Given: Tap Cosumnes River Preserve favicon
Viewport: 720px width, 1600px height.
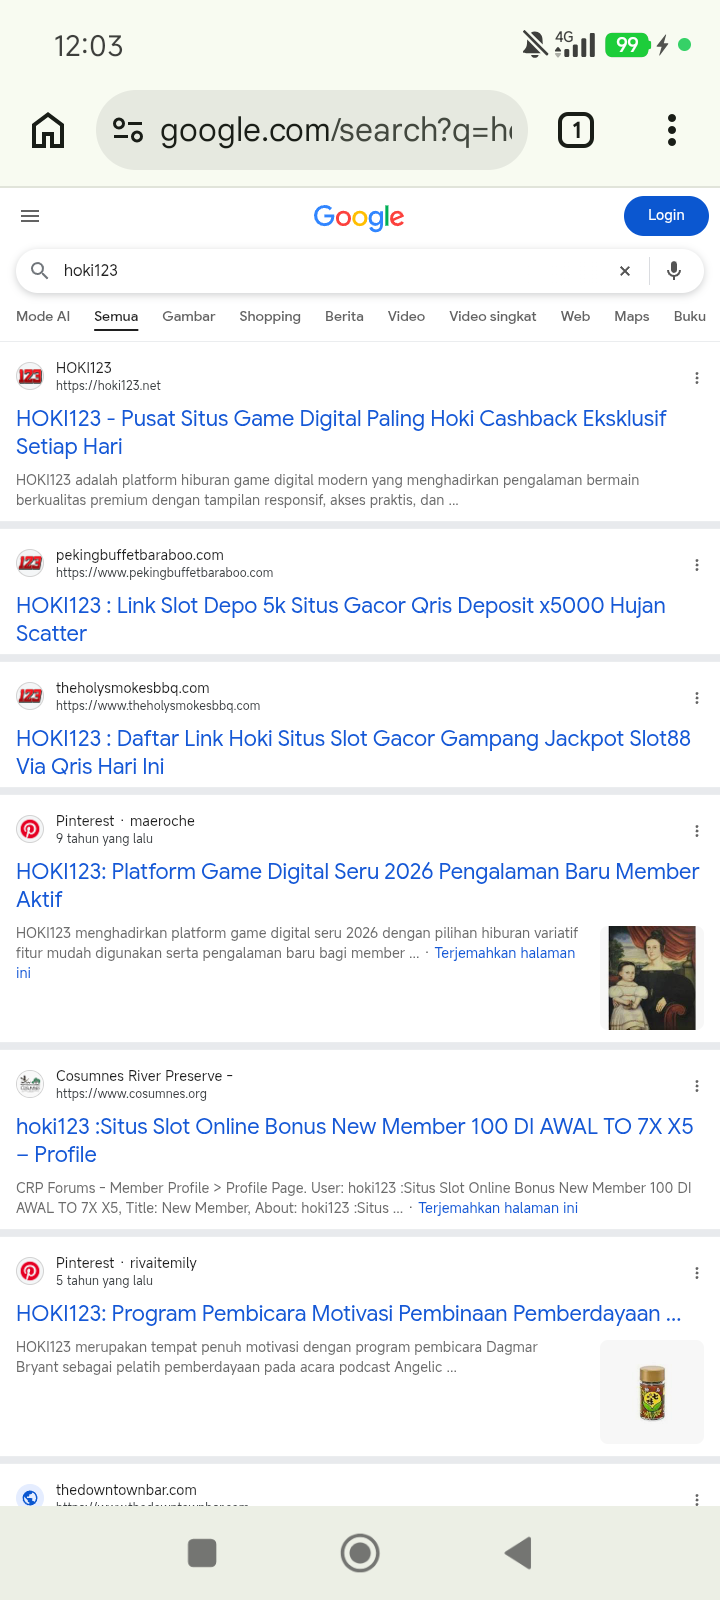Looking at the screenshot, I should (x=30, y=1084).
